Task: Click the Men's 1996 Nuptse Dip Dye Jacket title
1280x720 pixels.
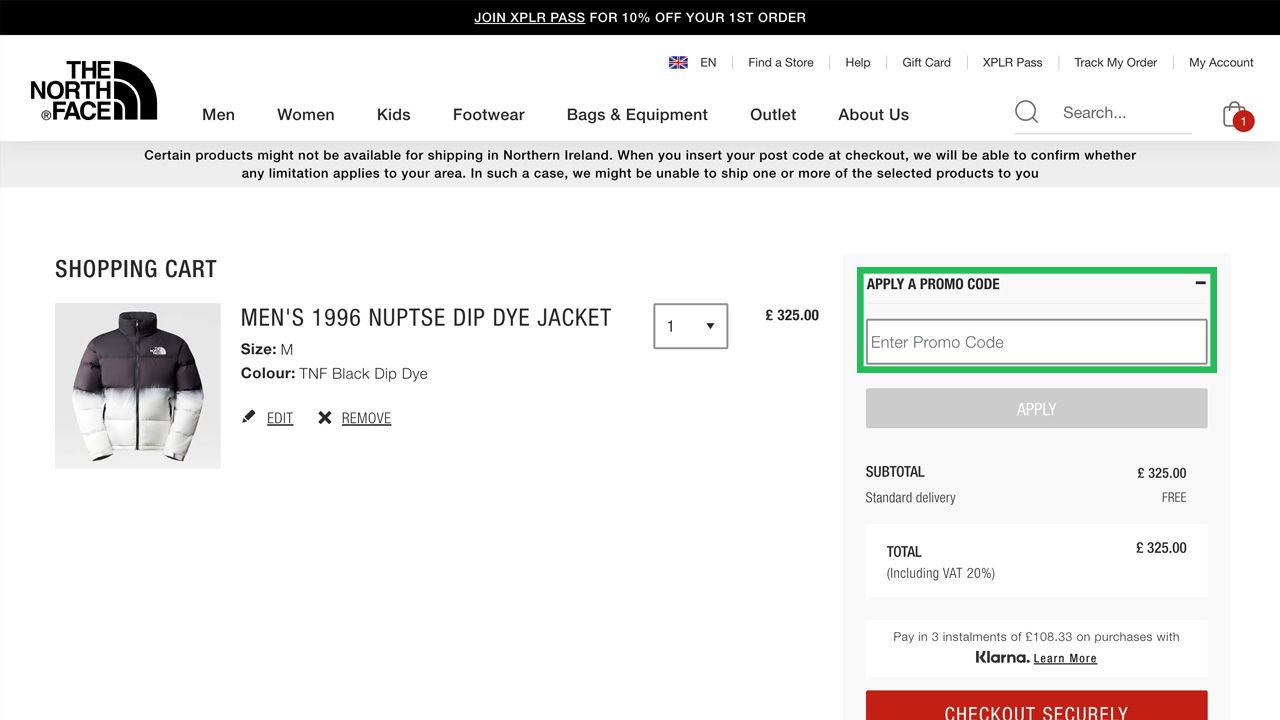Action: 426,317
